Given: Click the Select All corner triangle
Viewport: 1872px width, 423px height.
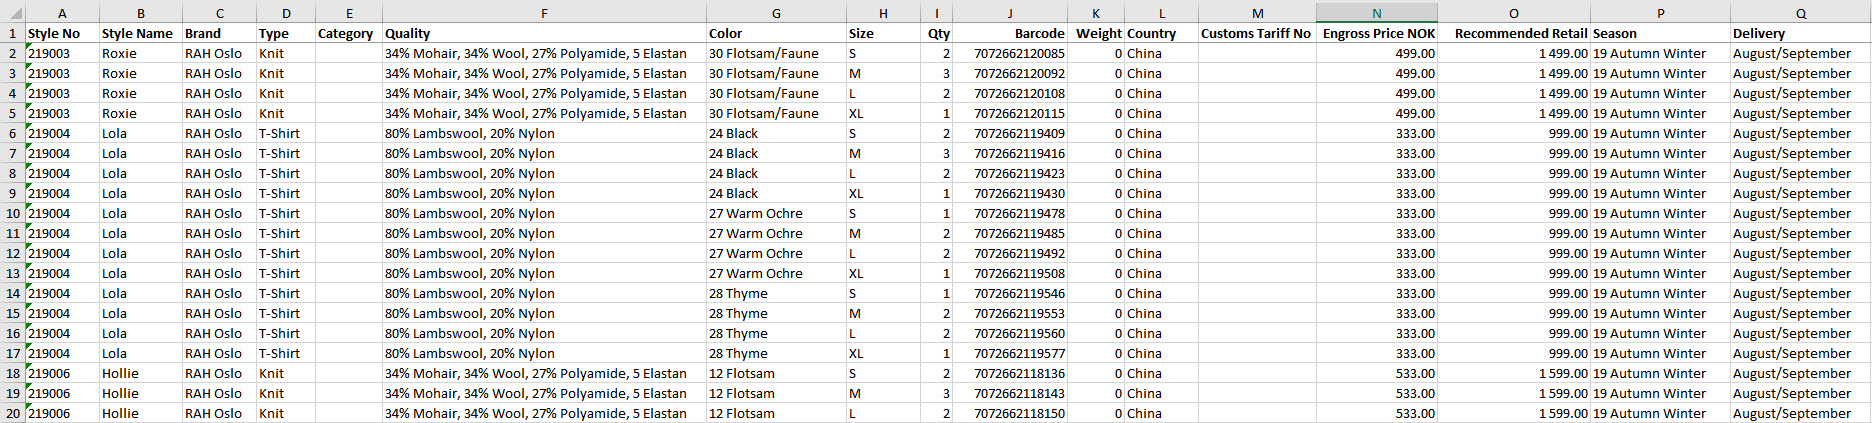Looking at the screenshot, I should point(12,13).
